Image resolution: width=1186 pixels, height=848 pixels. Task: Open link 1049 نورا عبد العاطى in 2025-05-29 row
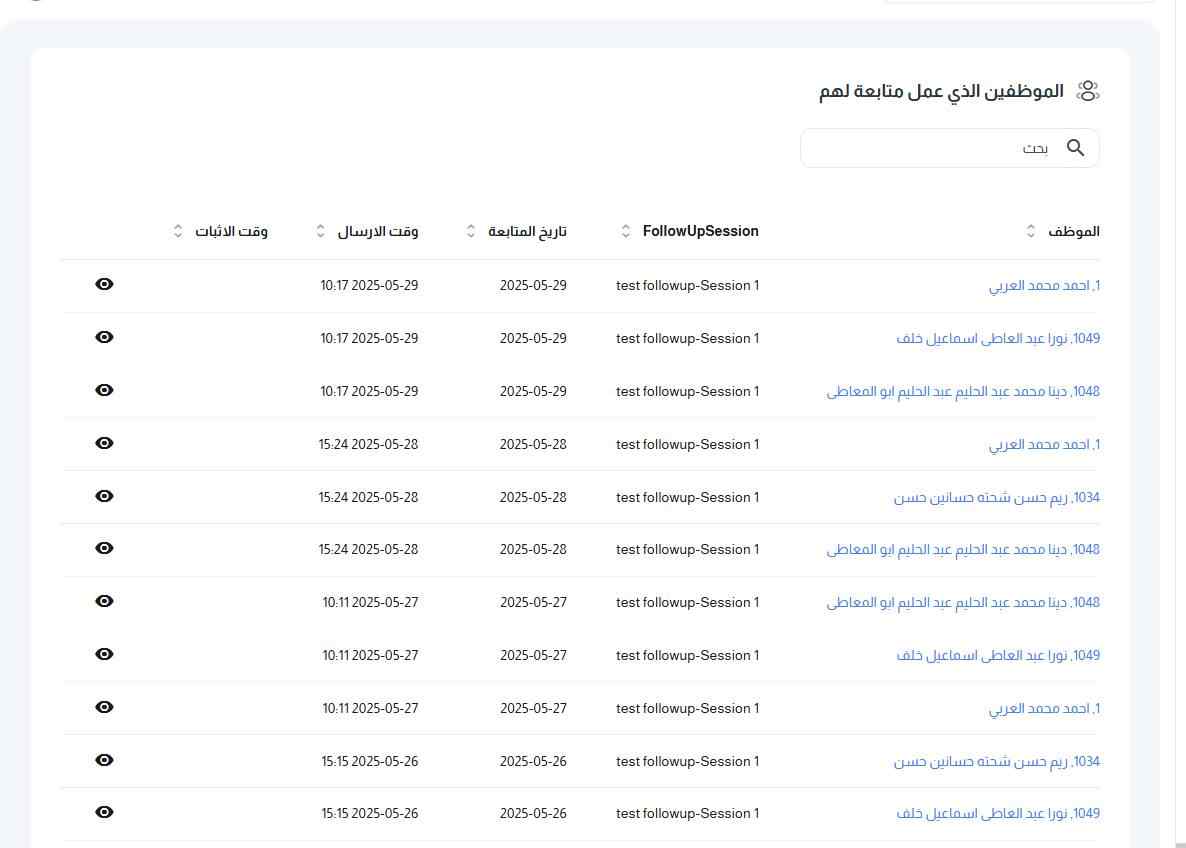pos(998,339)
